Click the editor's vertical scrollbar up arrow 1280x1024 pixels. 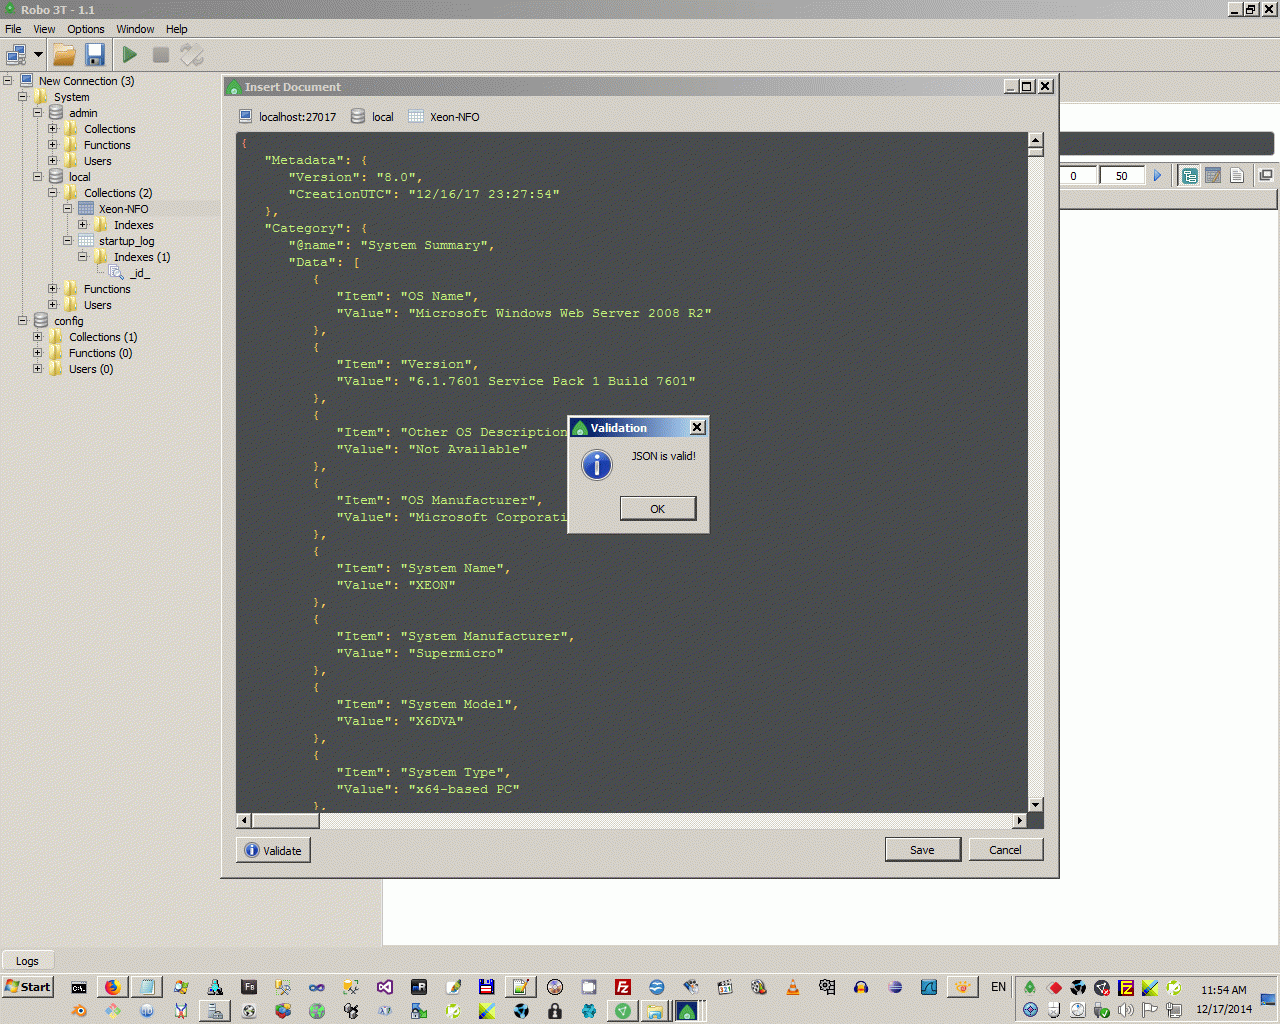pos(1036,140)
